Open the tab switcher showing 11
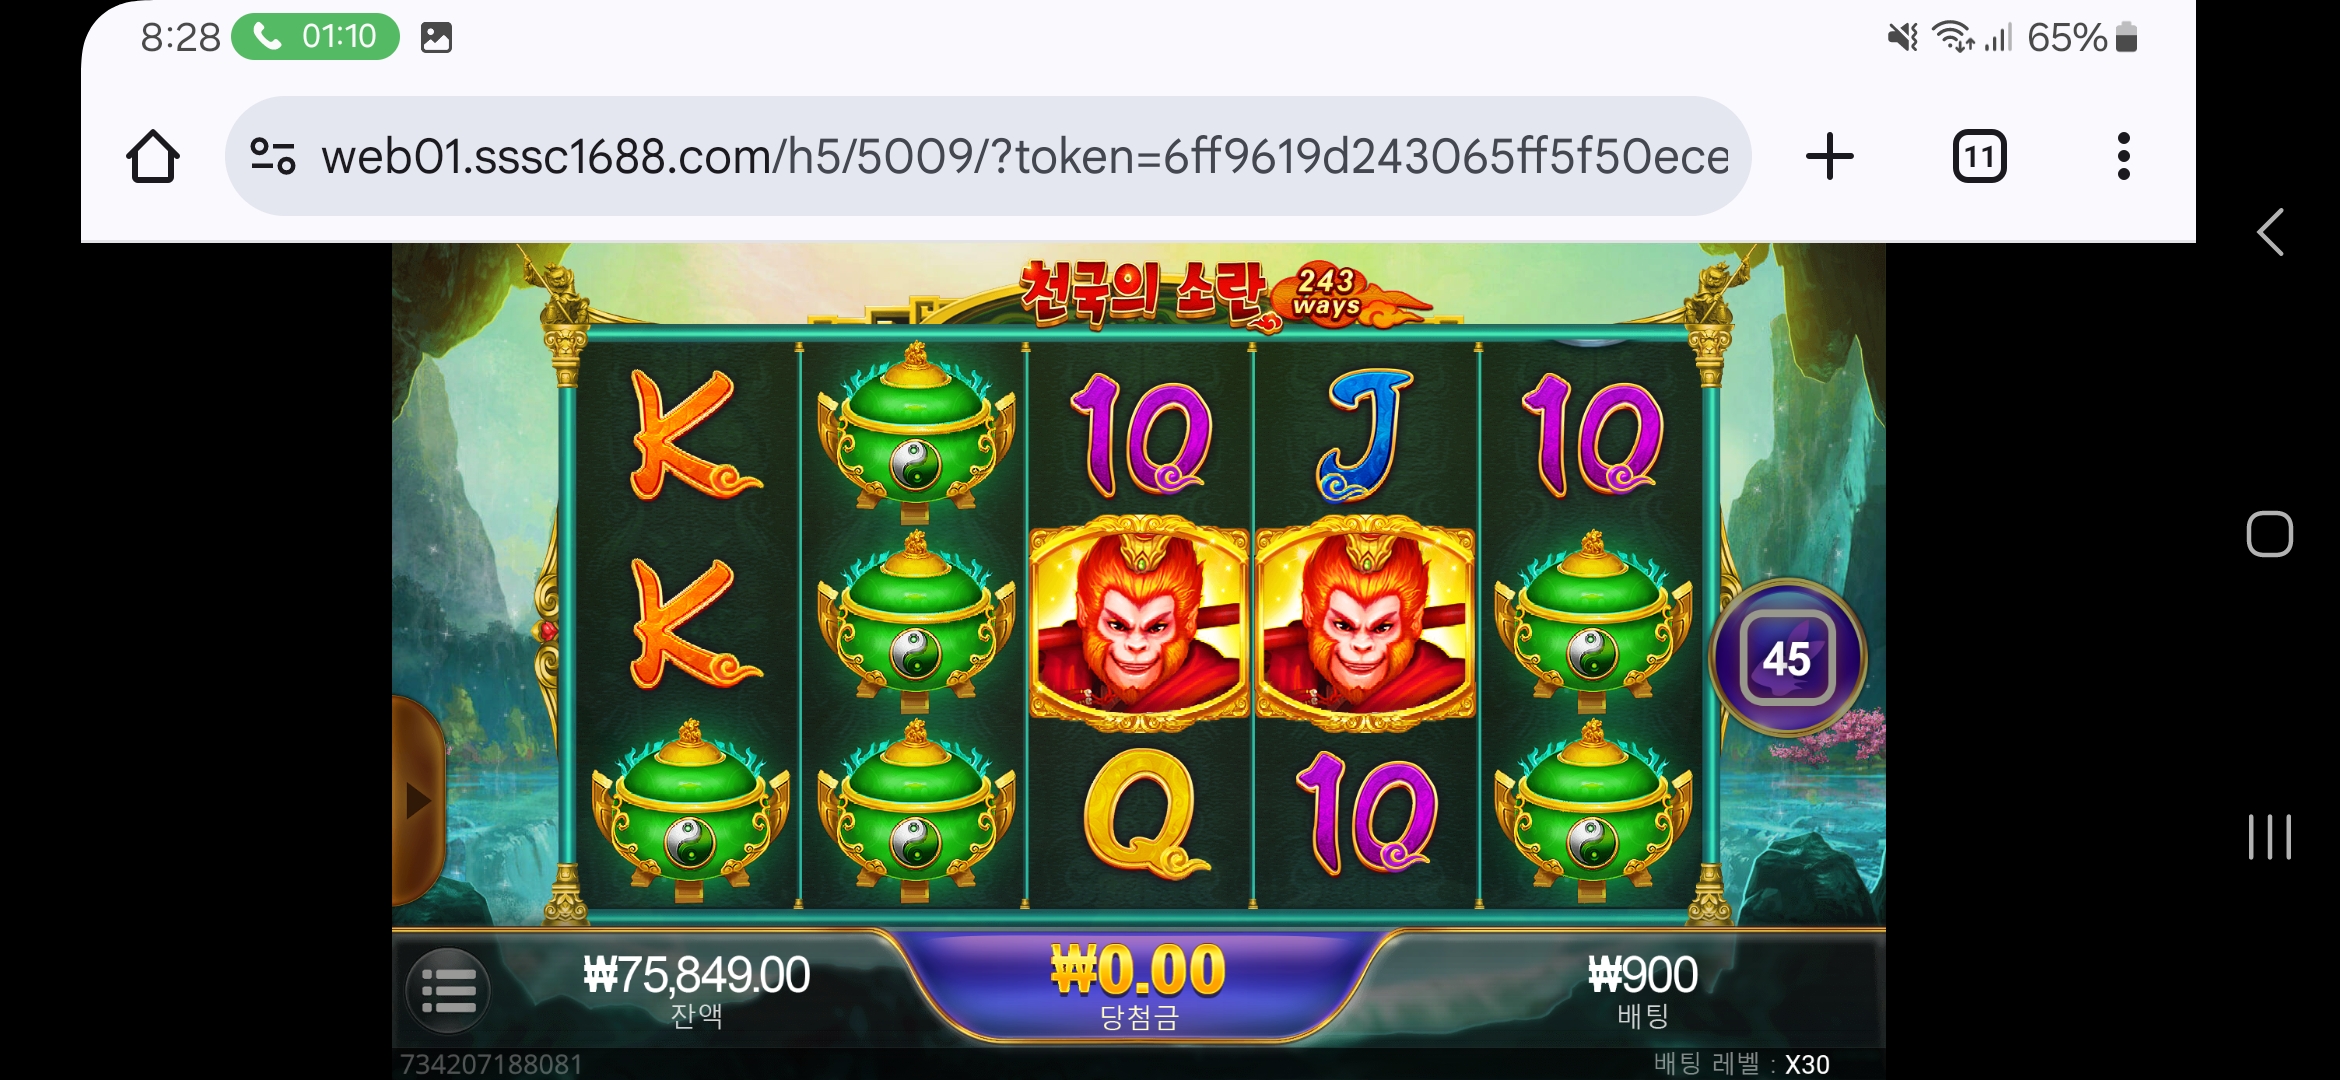2340x1080 pixels. (x=1979, y=156)
